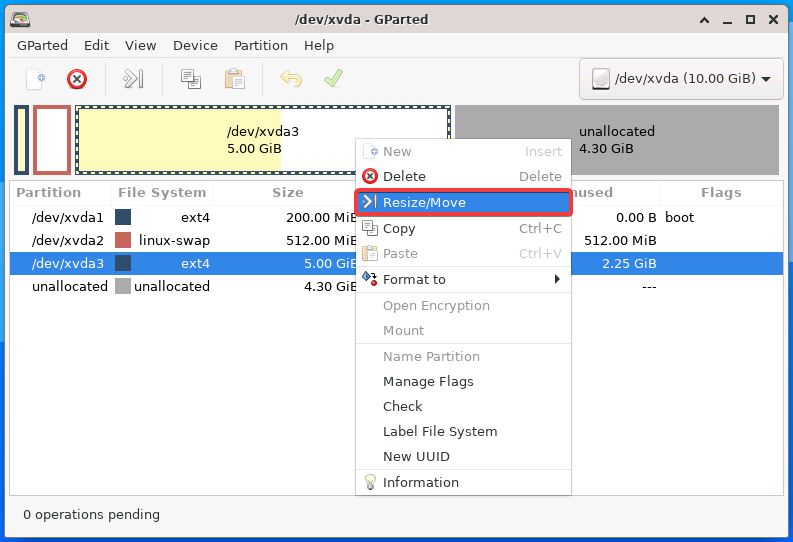
Task: Click the File System column header
Action: 162,193
